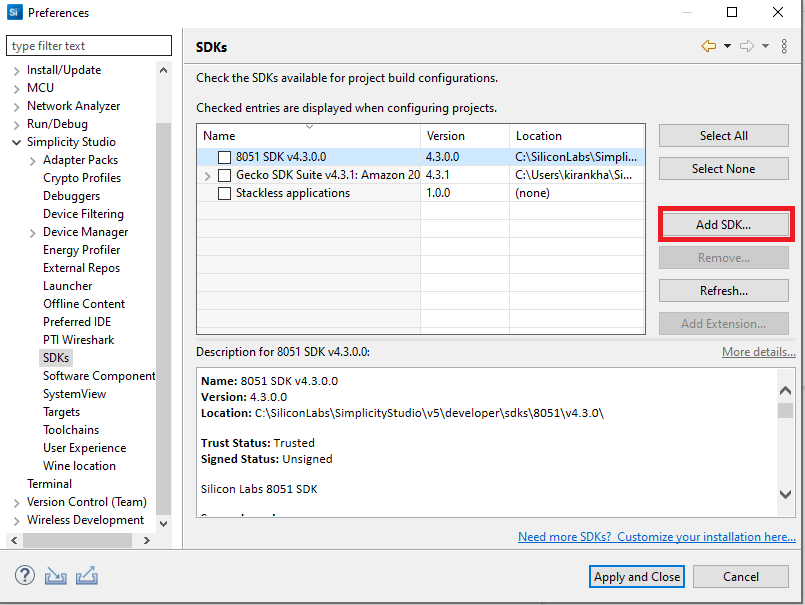This screenshot has height=605, width=805.
Task: Check the Stackless applications checkbox
Action: pos(224,193)
